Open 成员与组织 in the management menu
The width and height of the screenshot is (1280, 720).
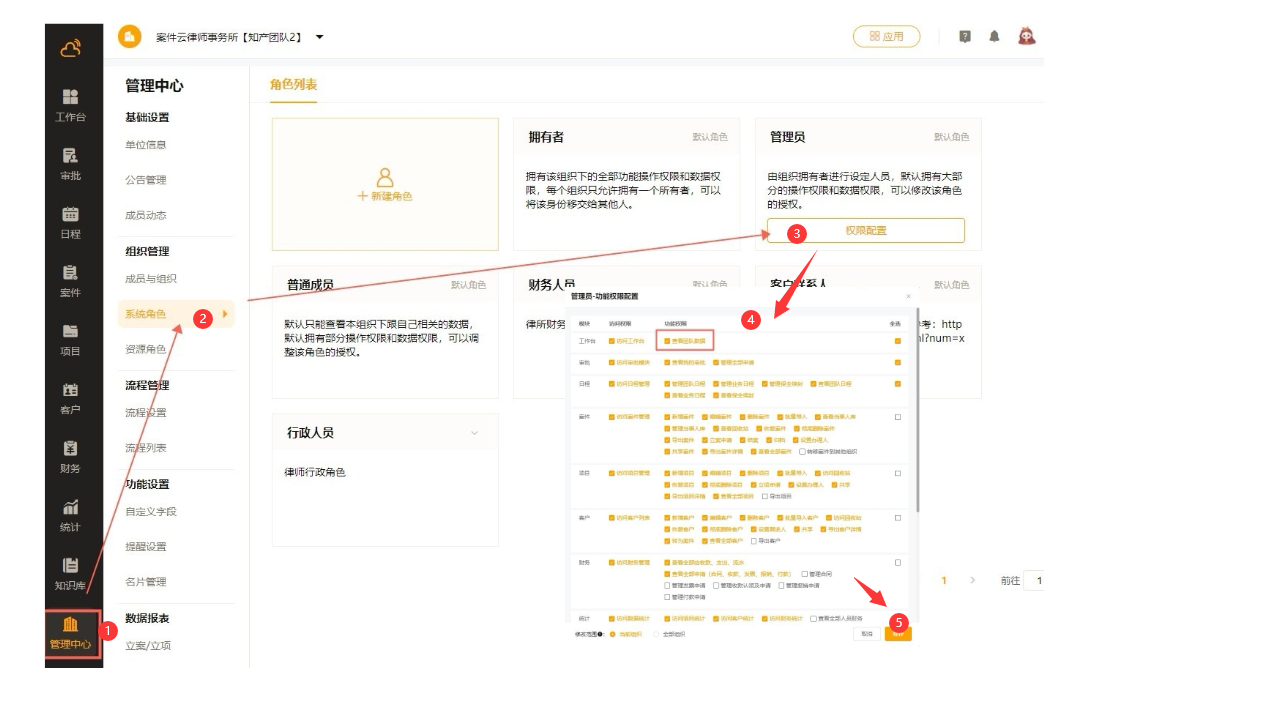point(150,279)
